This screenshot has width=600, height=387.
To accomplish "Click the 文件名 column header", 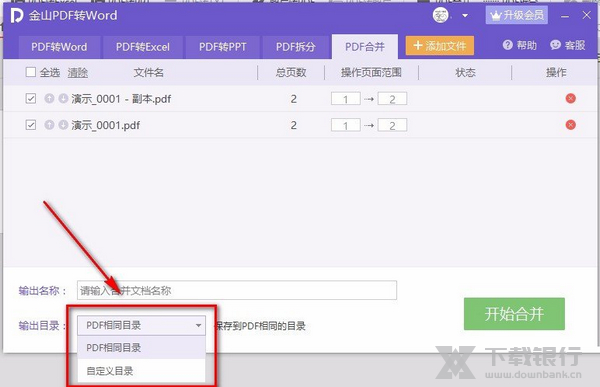I will point(148,72).
